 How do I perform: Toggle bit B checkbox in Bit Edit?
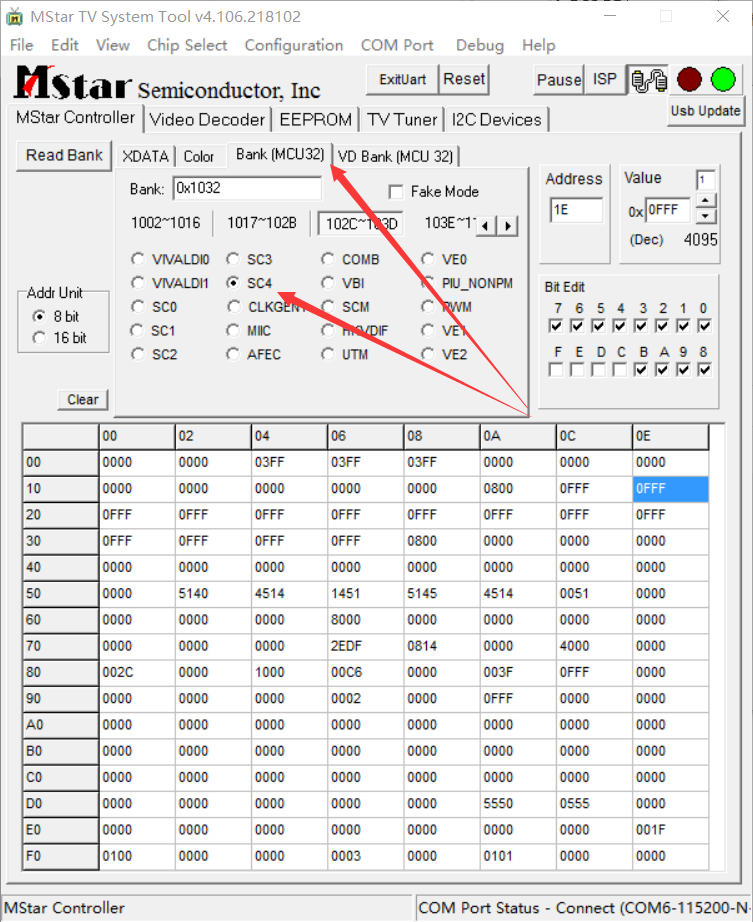641,370
